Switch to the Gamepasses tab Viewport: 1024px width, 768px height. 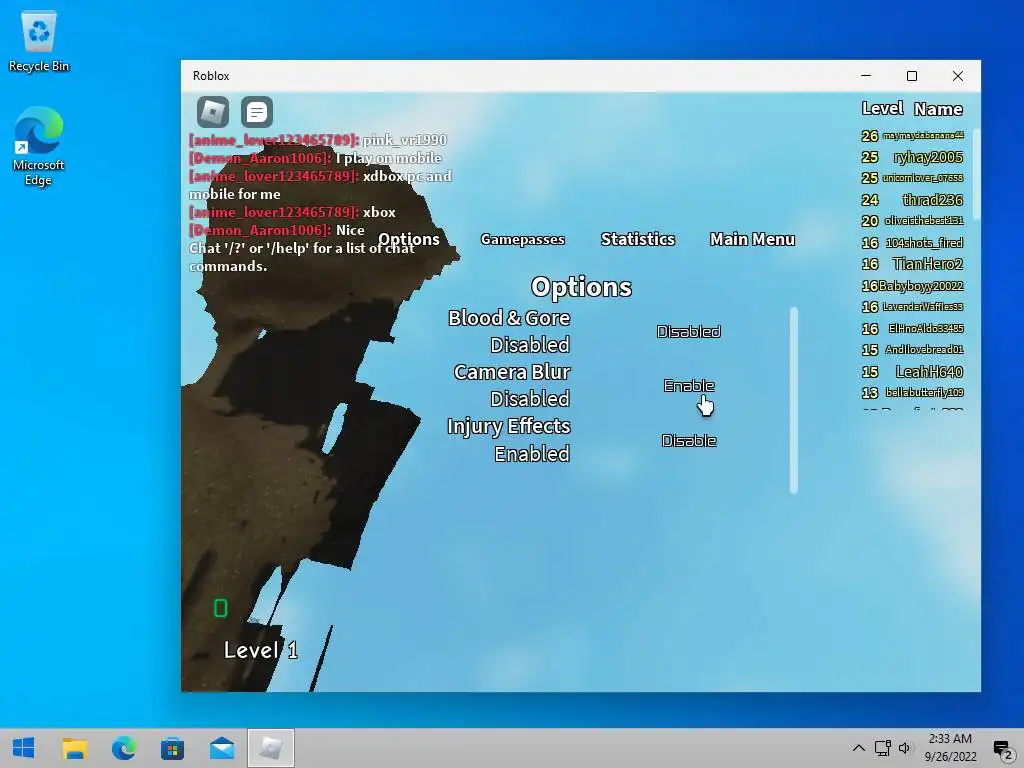pyautogui.click(x=522, y=240)
